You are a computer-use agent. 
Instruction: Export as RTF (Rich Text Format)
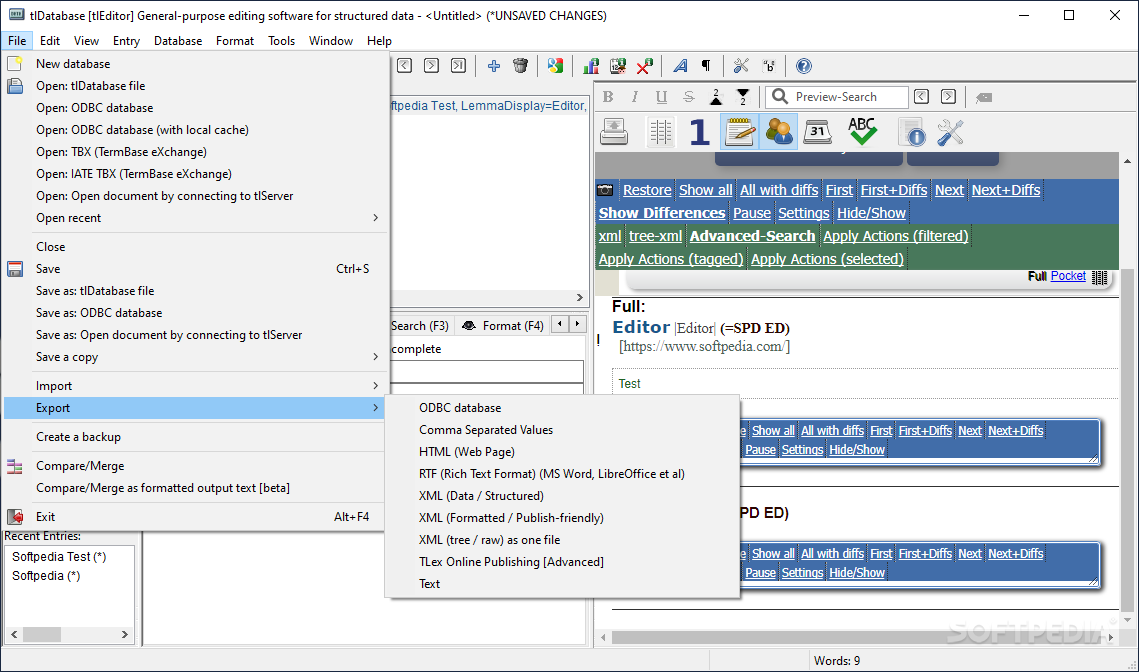pyautogui.click(x=562, y=474)
